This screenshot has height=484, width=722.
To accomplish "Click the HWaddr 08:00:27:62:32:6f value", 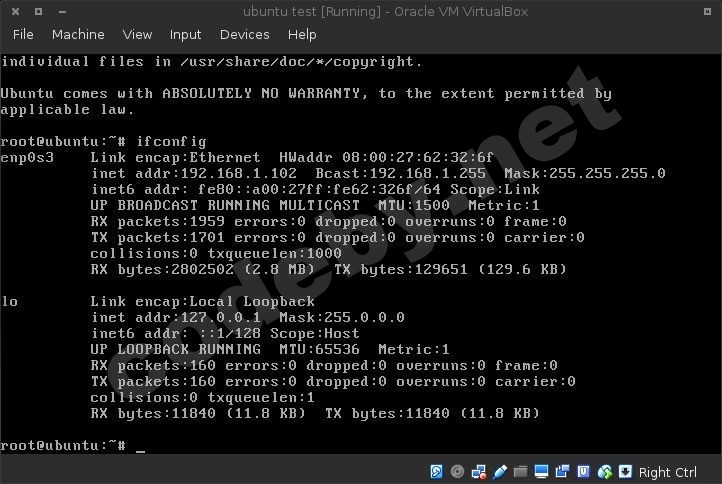I will coord(386,157).
